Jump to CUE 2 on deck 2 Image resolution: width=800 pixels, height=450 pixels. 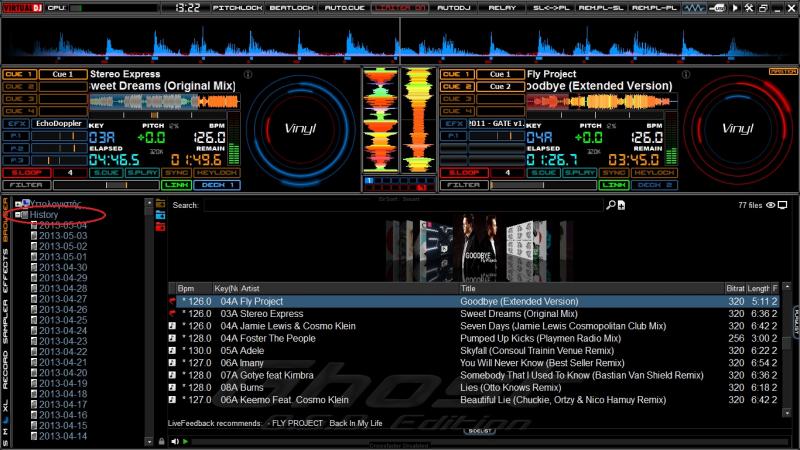point(456,87)
